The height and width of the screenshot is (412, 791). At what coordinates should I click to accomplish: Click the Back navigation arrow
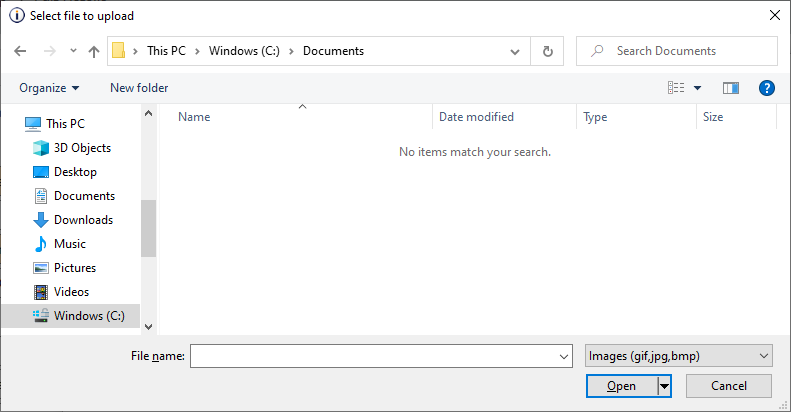[x=21, y=51]
